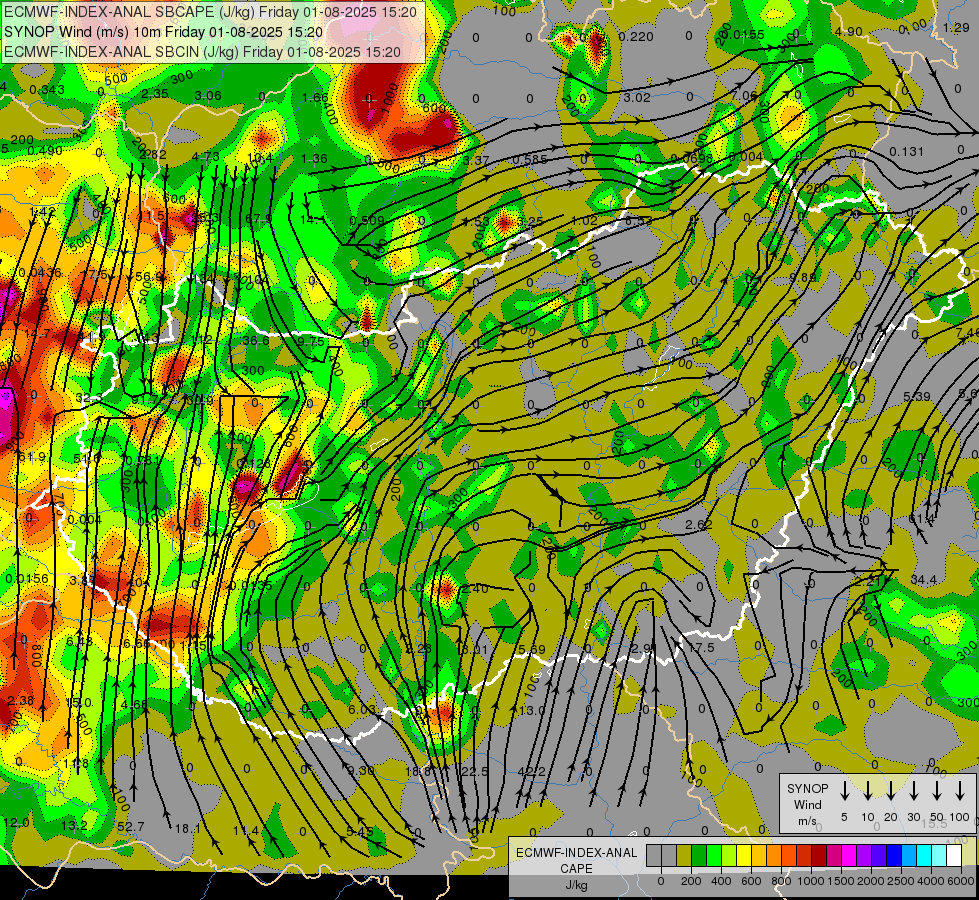Image resolution: width=979 pixels, height=900 pixels.
Task: Pick the dark red CAPE swatch at 1000
Action: coord(819,855)
